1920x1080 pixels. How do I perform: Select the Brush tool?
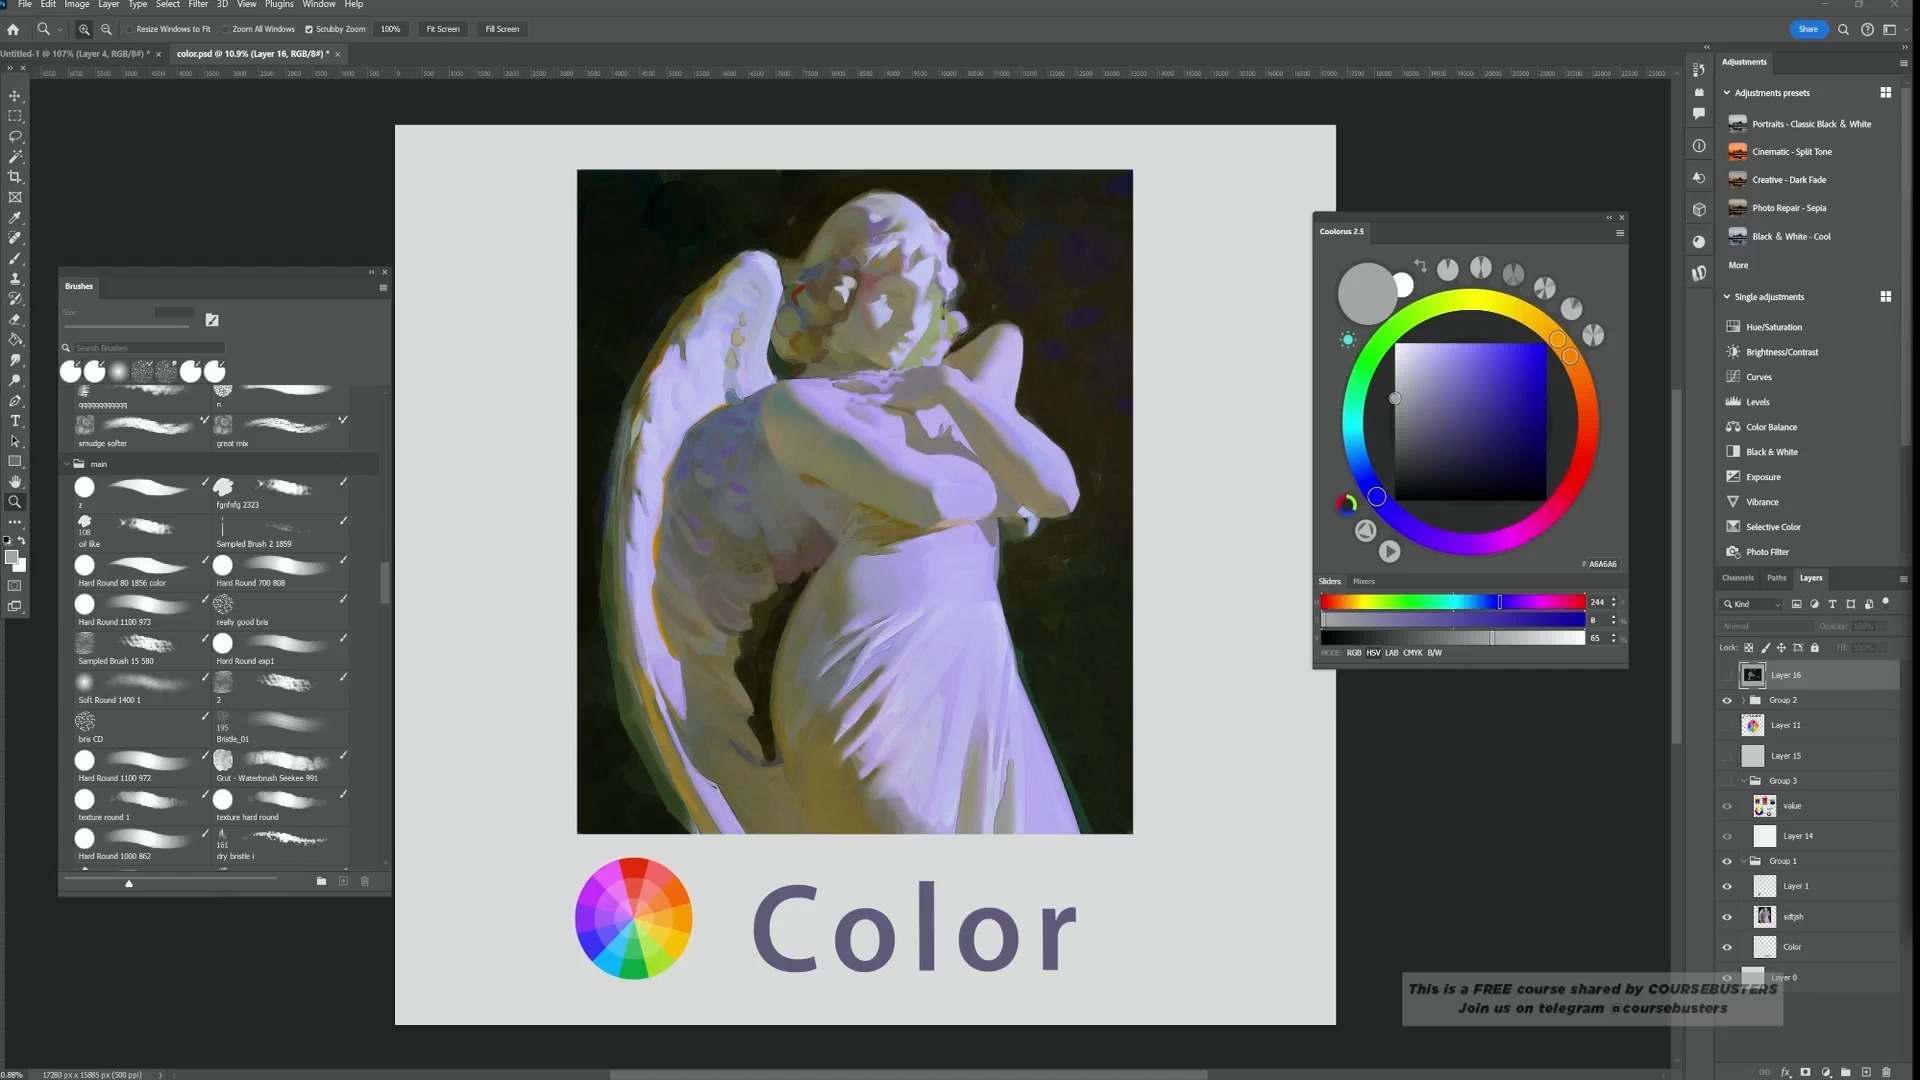click(15, 259)
